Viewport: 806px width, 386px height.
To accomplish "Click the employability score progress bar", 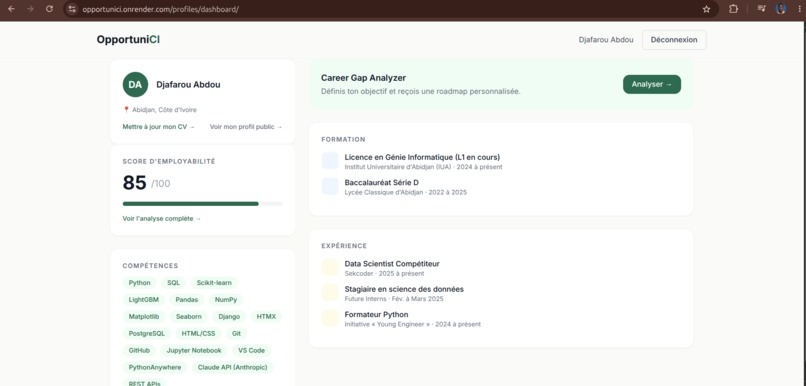I will point(203,204).
